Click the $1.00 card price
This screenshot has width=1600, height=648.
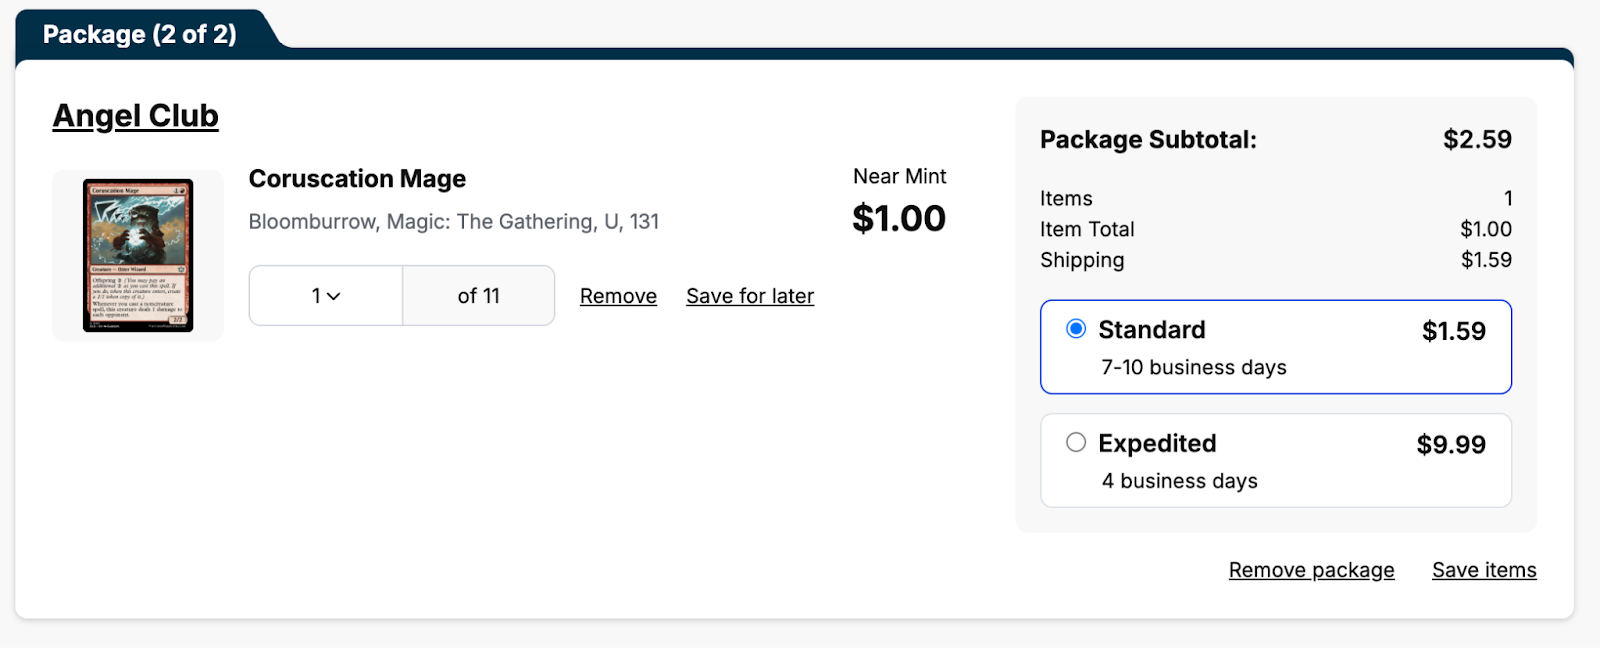click(x=898, y=218)
